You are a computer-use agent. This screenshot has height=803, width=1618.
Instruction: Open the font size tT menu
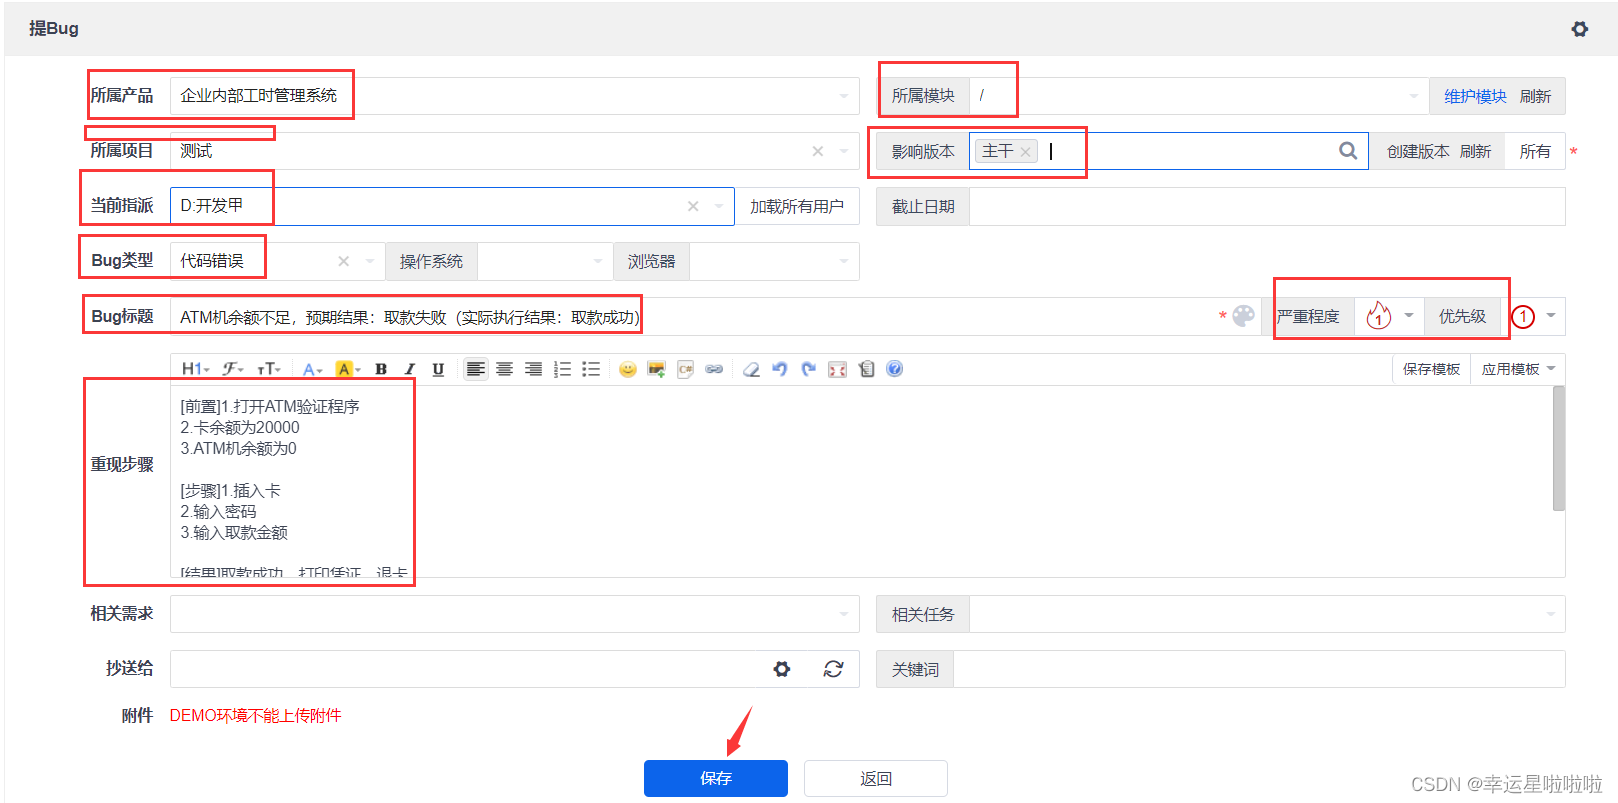269,369
